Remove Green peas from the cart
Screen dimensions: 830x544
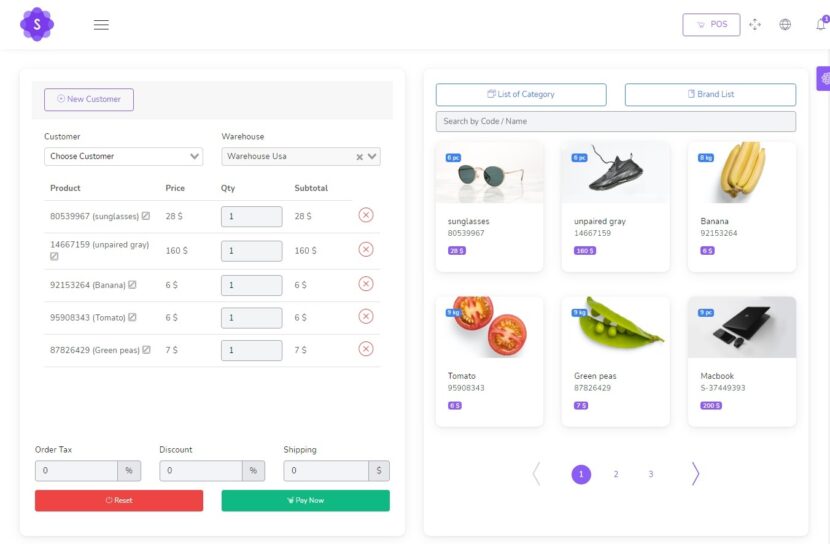click(366, 349)
